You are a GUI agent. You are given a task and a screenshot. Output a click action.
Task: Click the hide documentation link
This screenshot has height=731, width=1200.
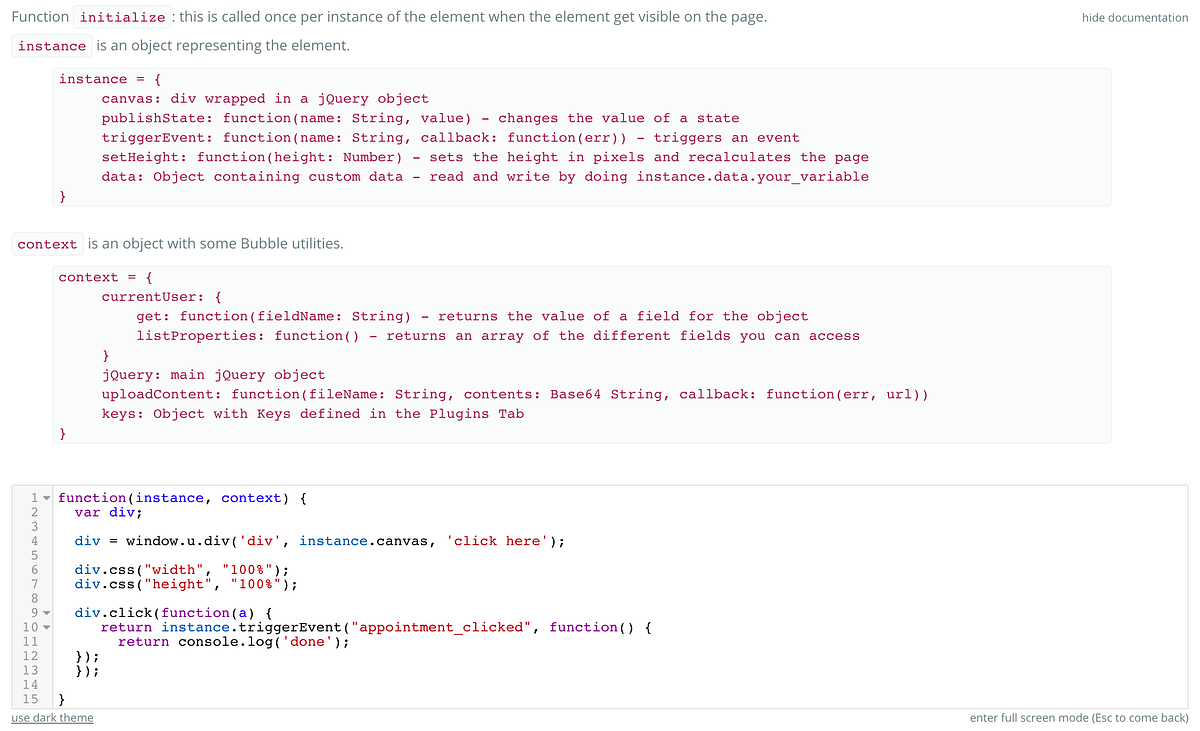click(x=1135, y=17)
